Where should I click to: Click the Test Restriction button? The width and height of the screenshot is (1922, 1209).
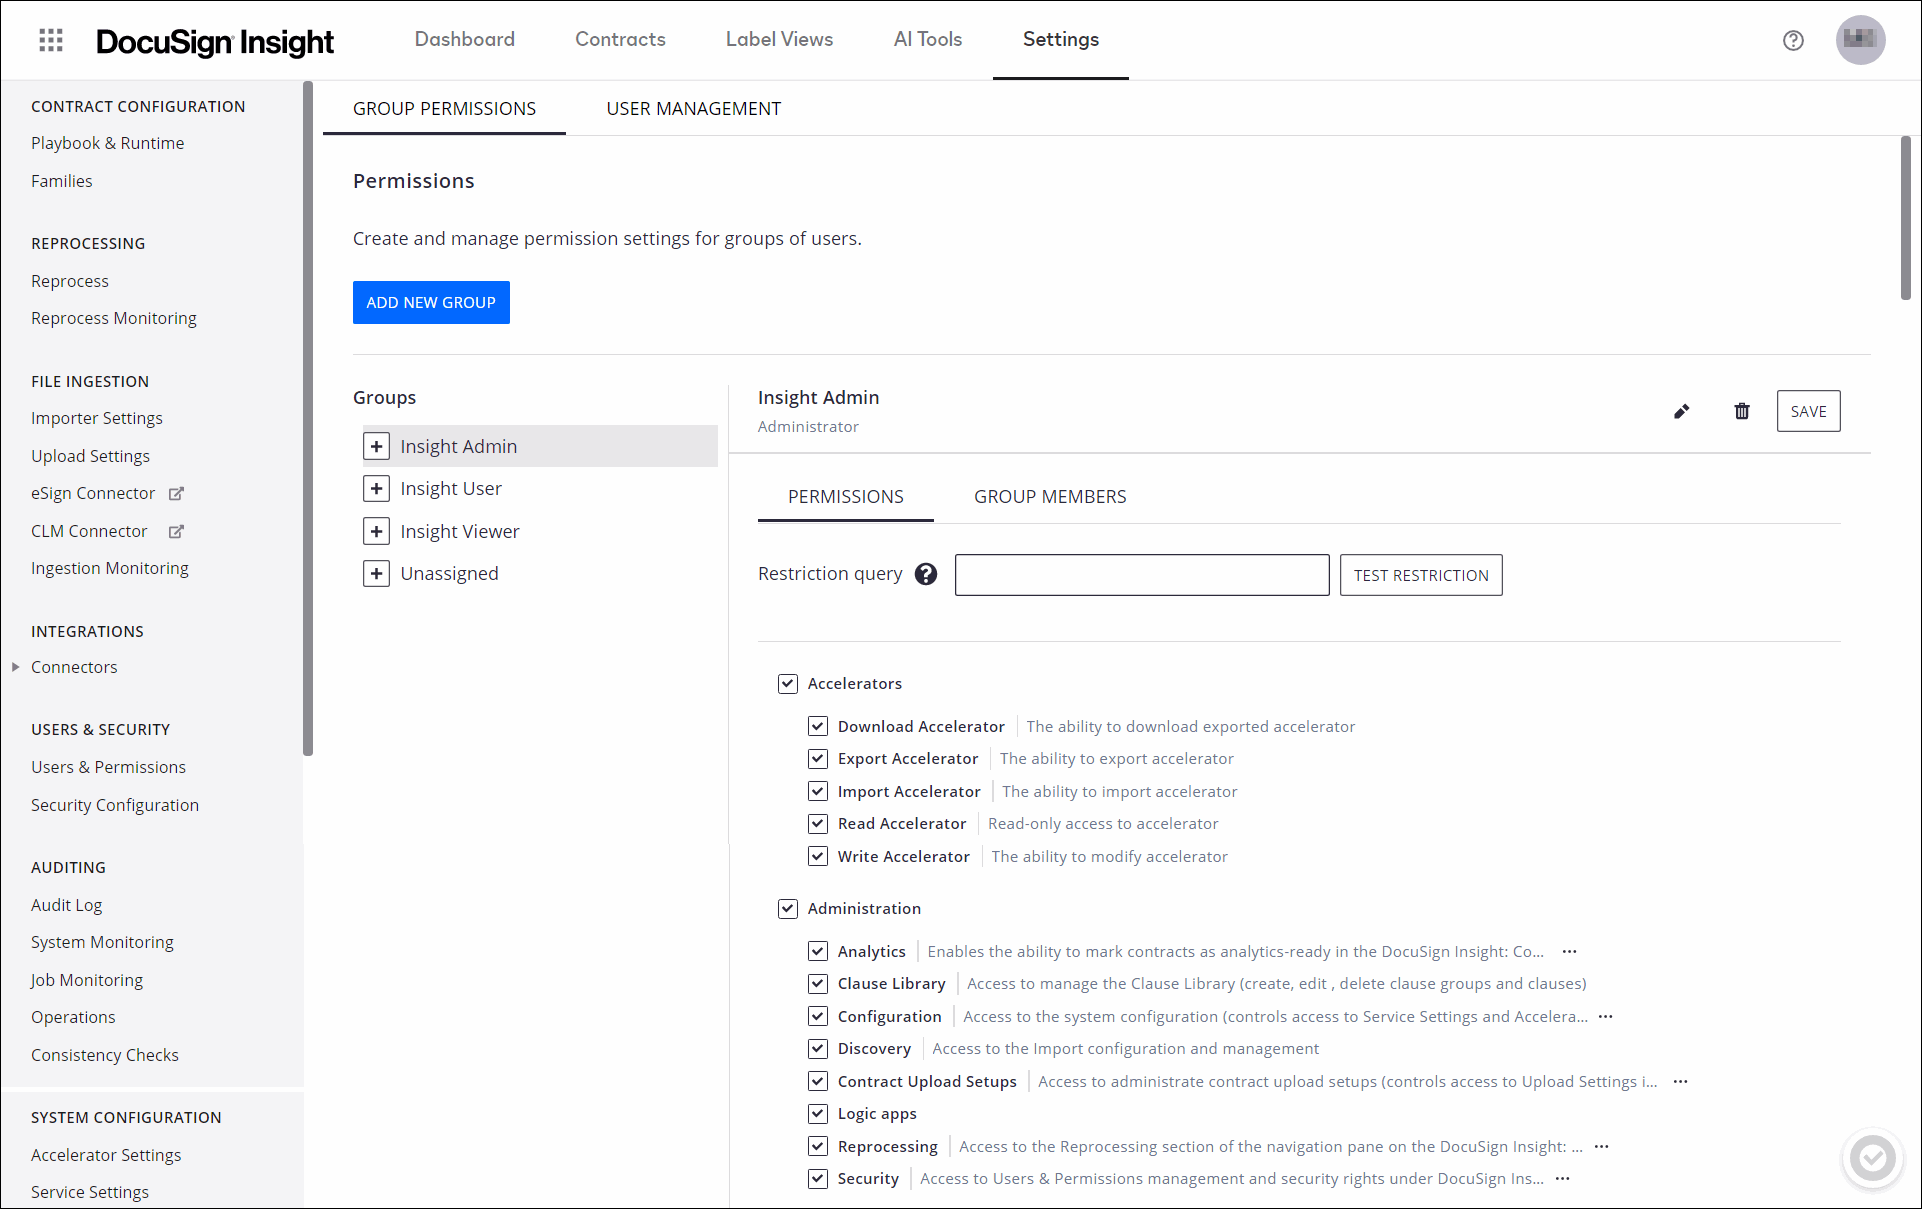[1420, 575]
